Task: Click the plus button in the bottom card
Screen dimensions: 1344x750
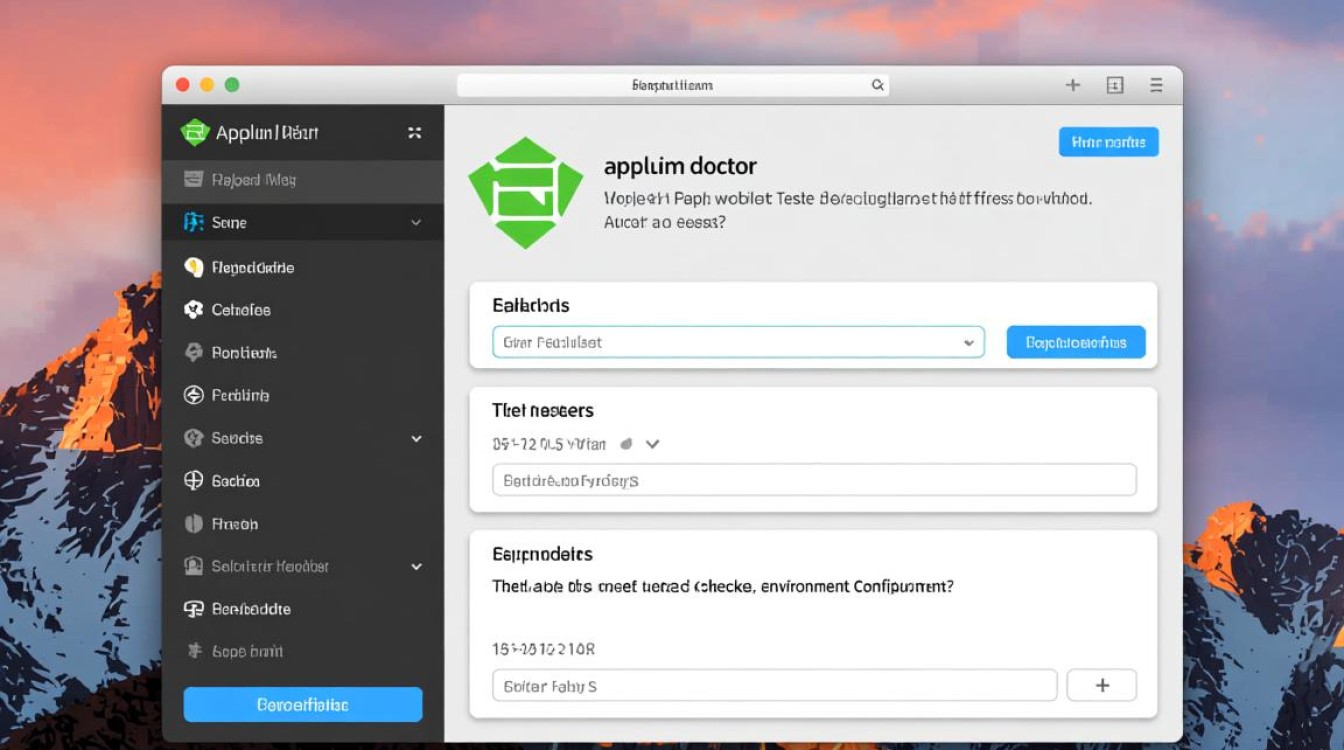Action: pyautogui.click(x=1101, y=685)
